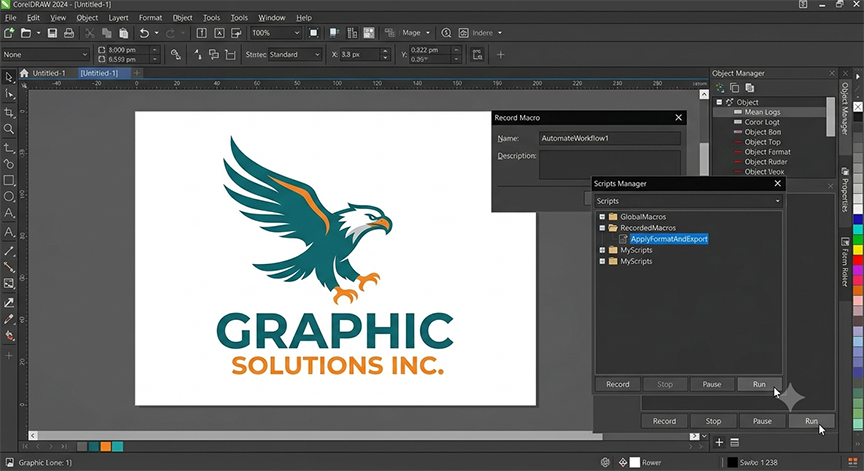Viewport: 864px width, 471px height.
Task: Pick the yellow swatch in the color palette
Action: [858, 250]
